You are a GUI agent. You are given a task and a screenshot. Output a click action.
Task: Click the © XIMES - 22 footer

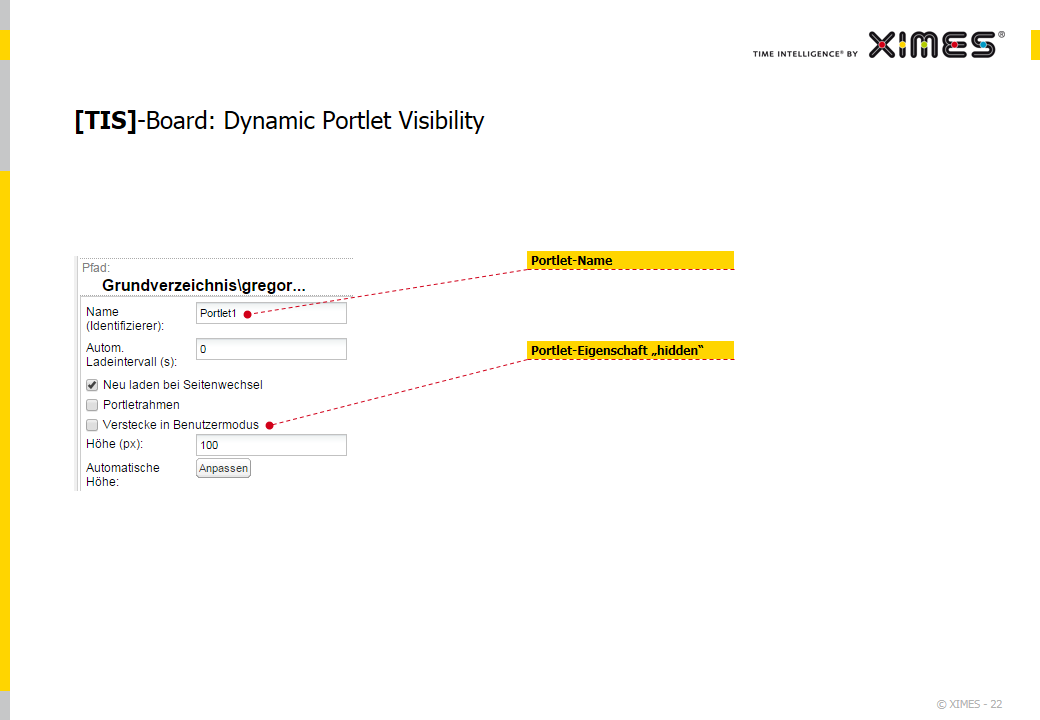pyautogui.click(x=969, y=704)
